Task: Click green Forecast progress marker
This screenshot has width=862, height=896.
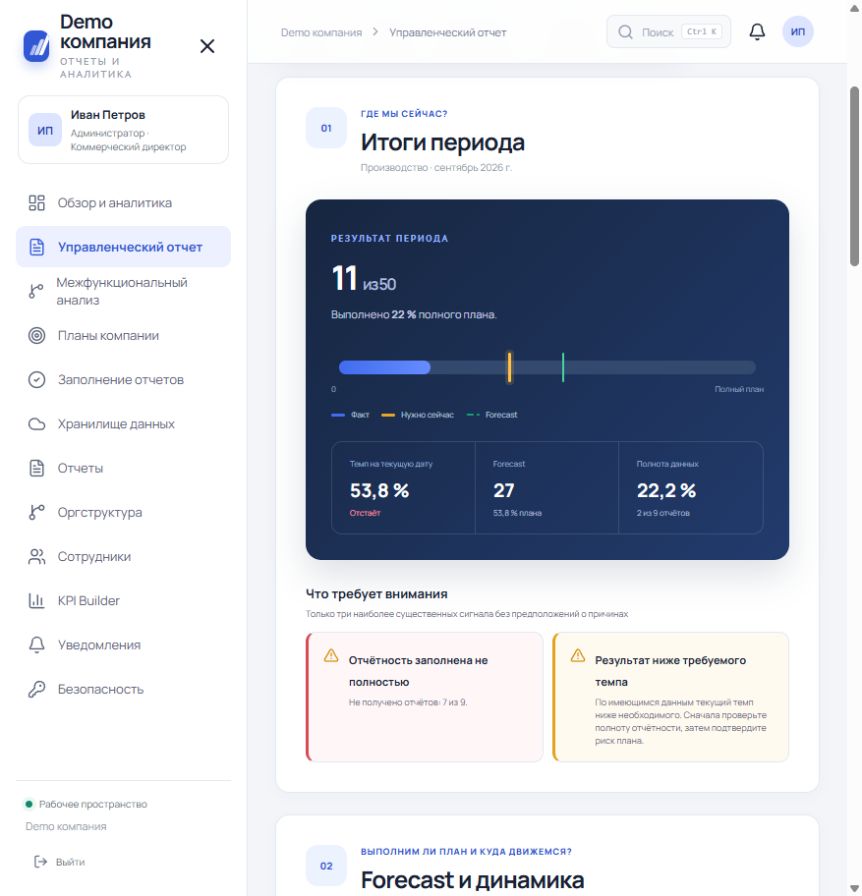Action: coord(562,367)
